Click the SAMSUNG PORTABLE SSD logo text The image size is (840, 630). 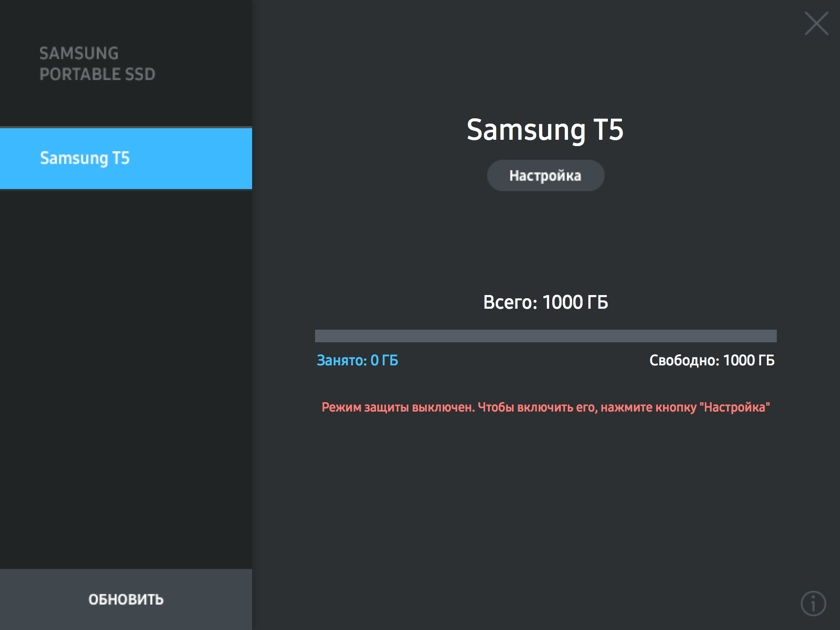tap(97, 64)
